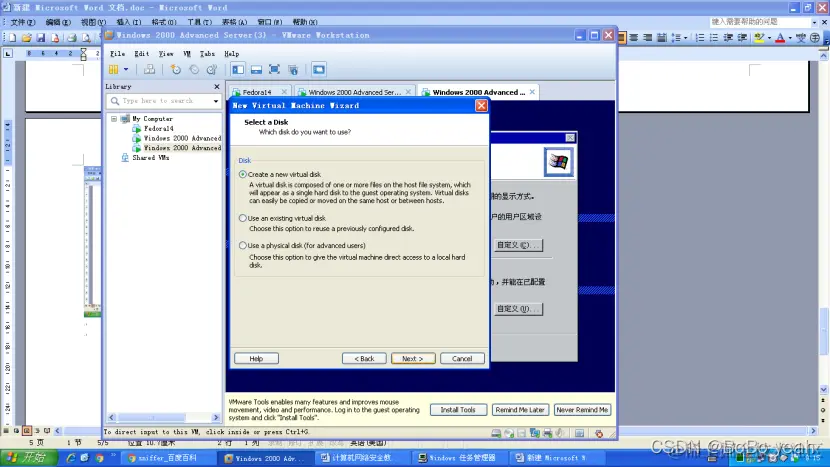Click the < Back button
The image size is (830, 467).
click(364, 358)
